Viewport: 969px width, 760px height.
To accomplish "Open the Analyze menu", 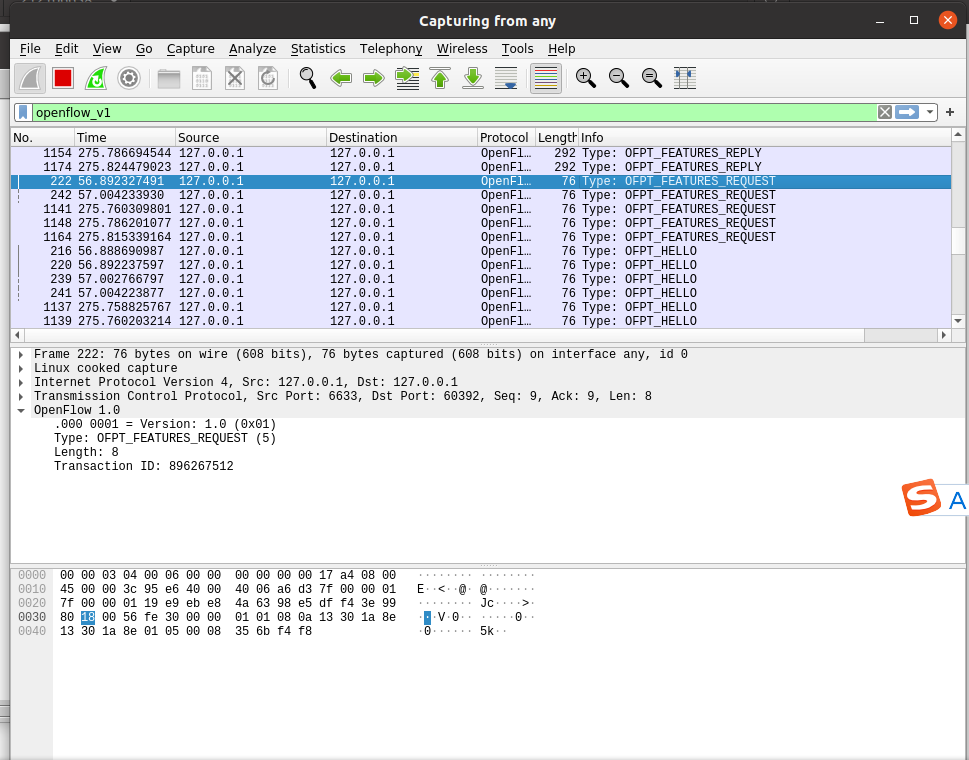I will (x=252, y=49).
